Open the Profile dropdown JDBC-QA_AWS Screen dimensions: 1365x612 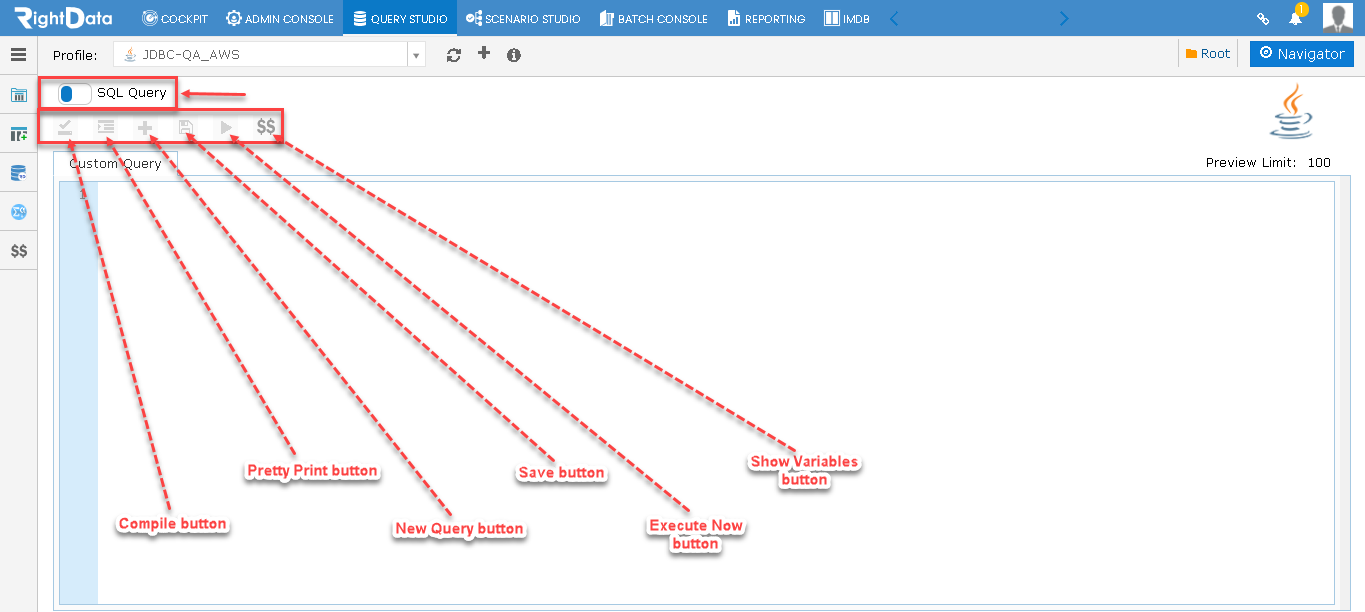(269, 55)
